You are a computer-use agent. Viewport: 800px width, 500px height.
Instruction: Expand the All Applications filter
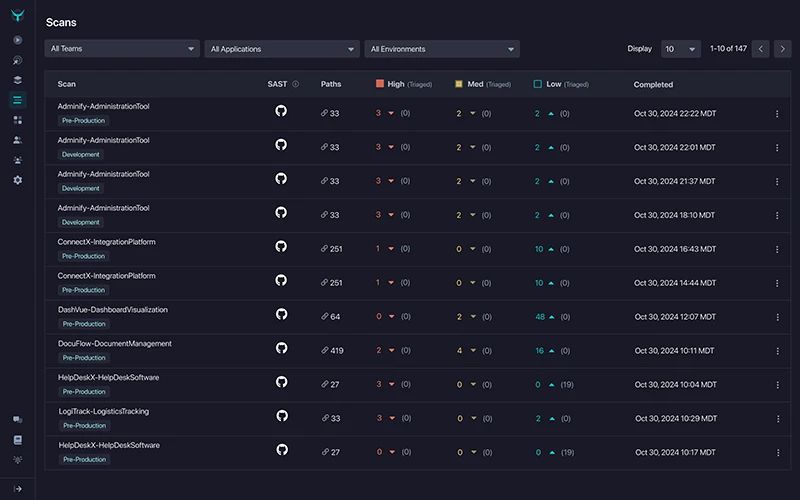click(x=282, y=49)
